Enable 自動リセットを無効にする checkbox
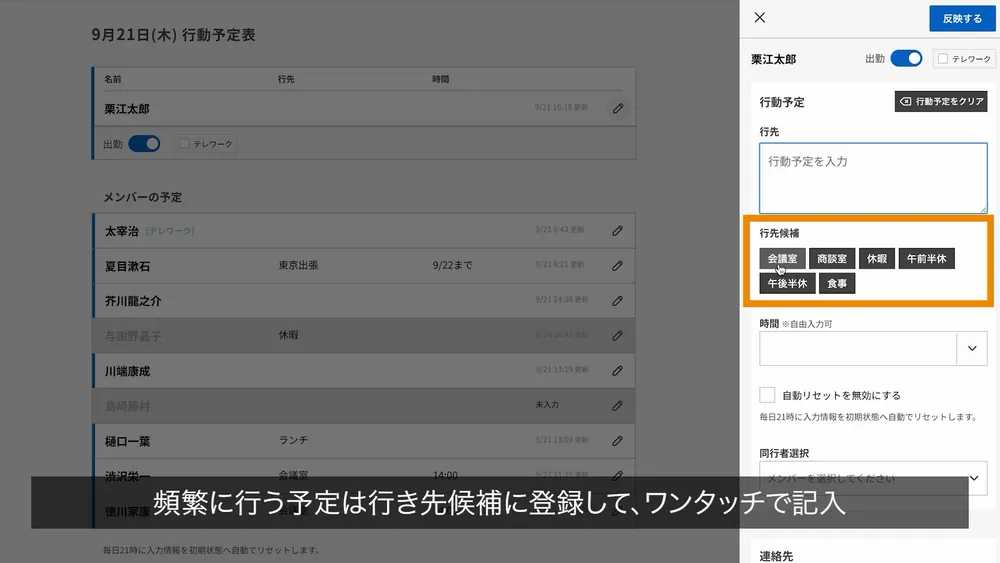The image size is (1000, 563). [x=767, y=395]
